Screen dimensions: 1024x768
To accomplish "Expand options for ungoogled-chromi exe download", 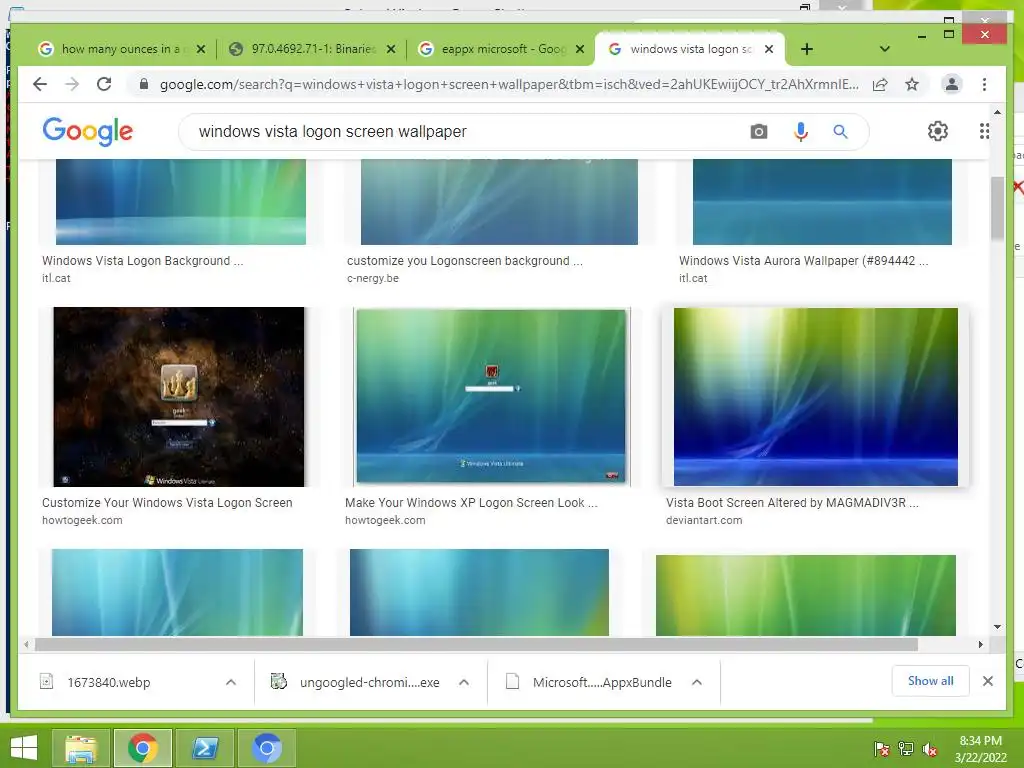I will pyautogui.click(x=464, y=682).
